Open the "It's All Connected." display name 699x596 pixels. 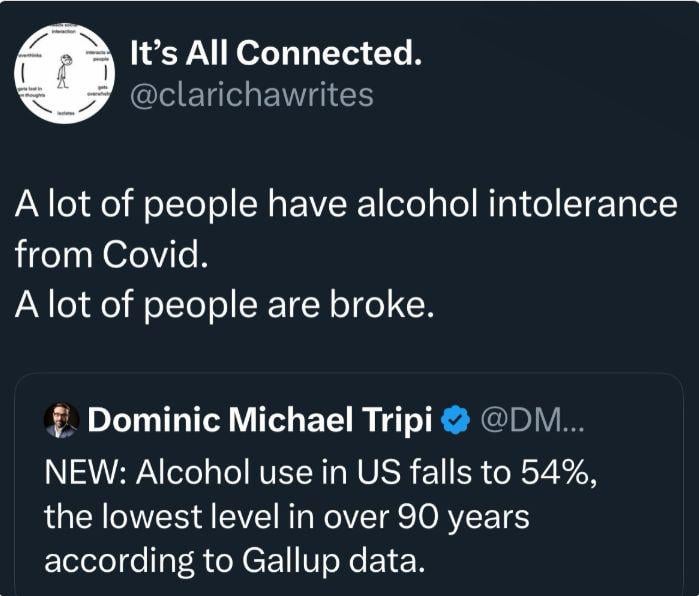point(276,56)
